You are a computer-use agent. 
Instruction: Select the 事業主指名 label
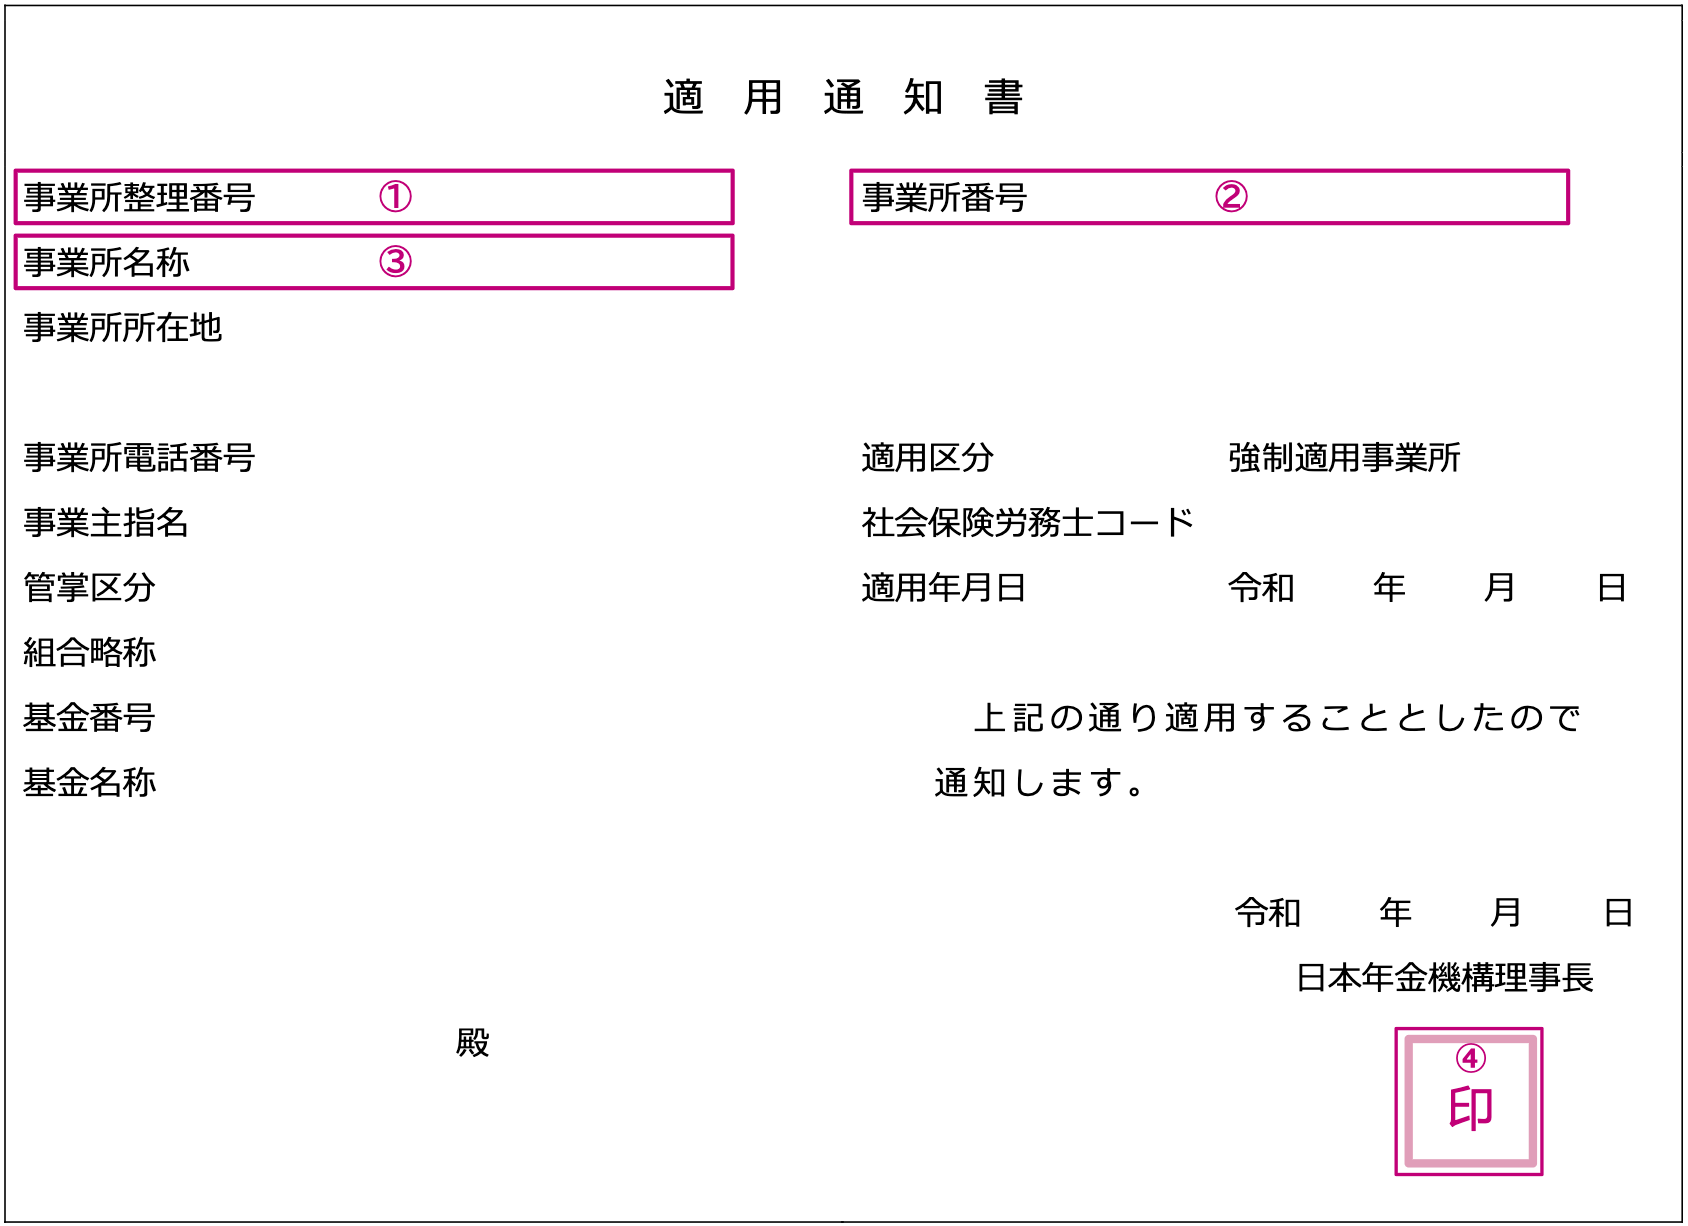coord(106,522)
